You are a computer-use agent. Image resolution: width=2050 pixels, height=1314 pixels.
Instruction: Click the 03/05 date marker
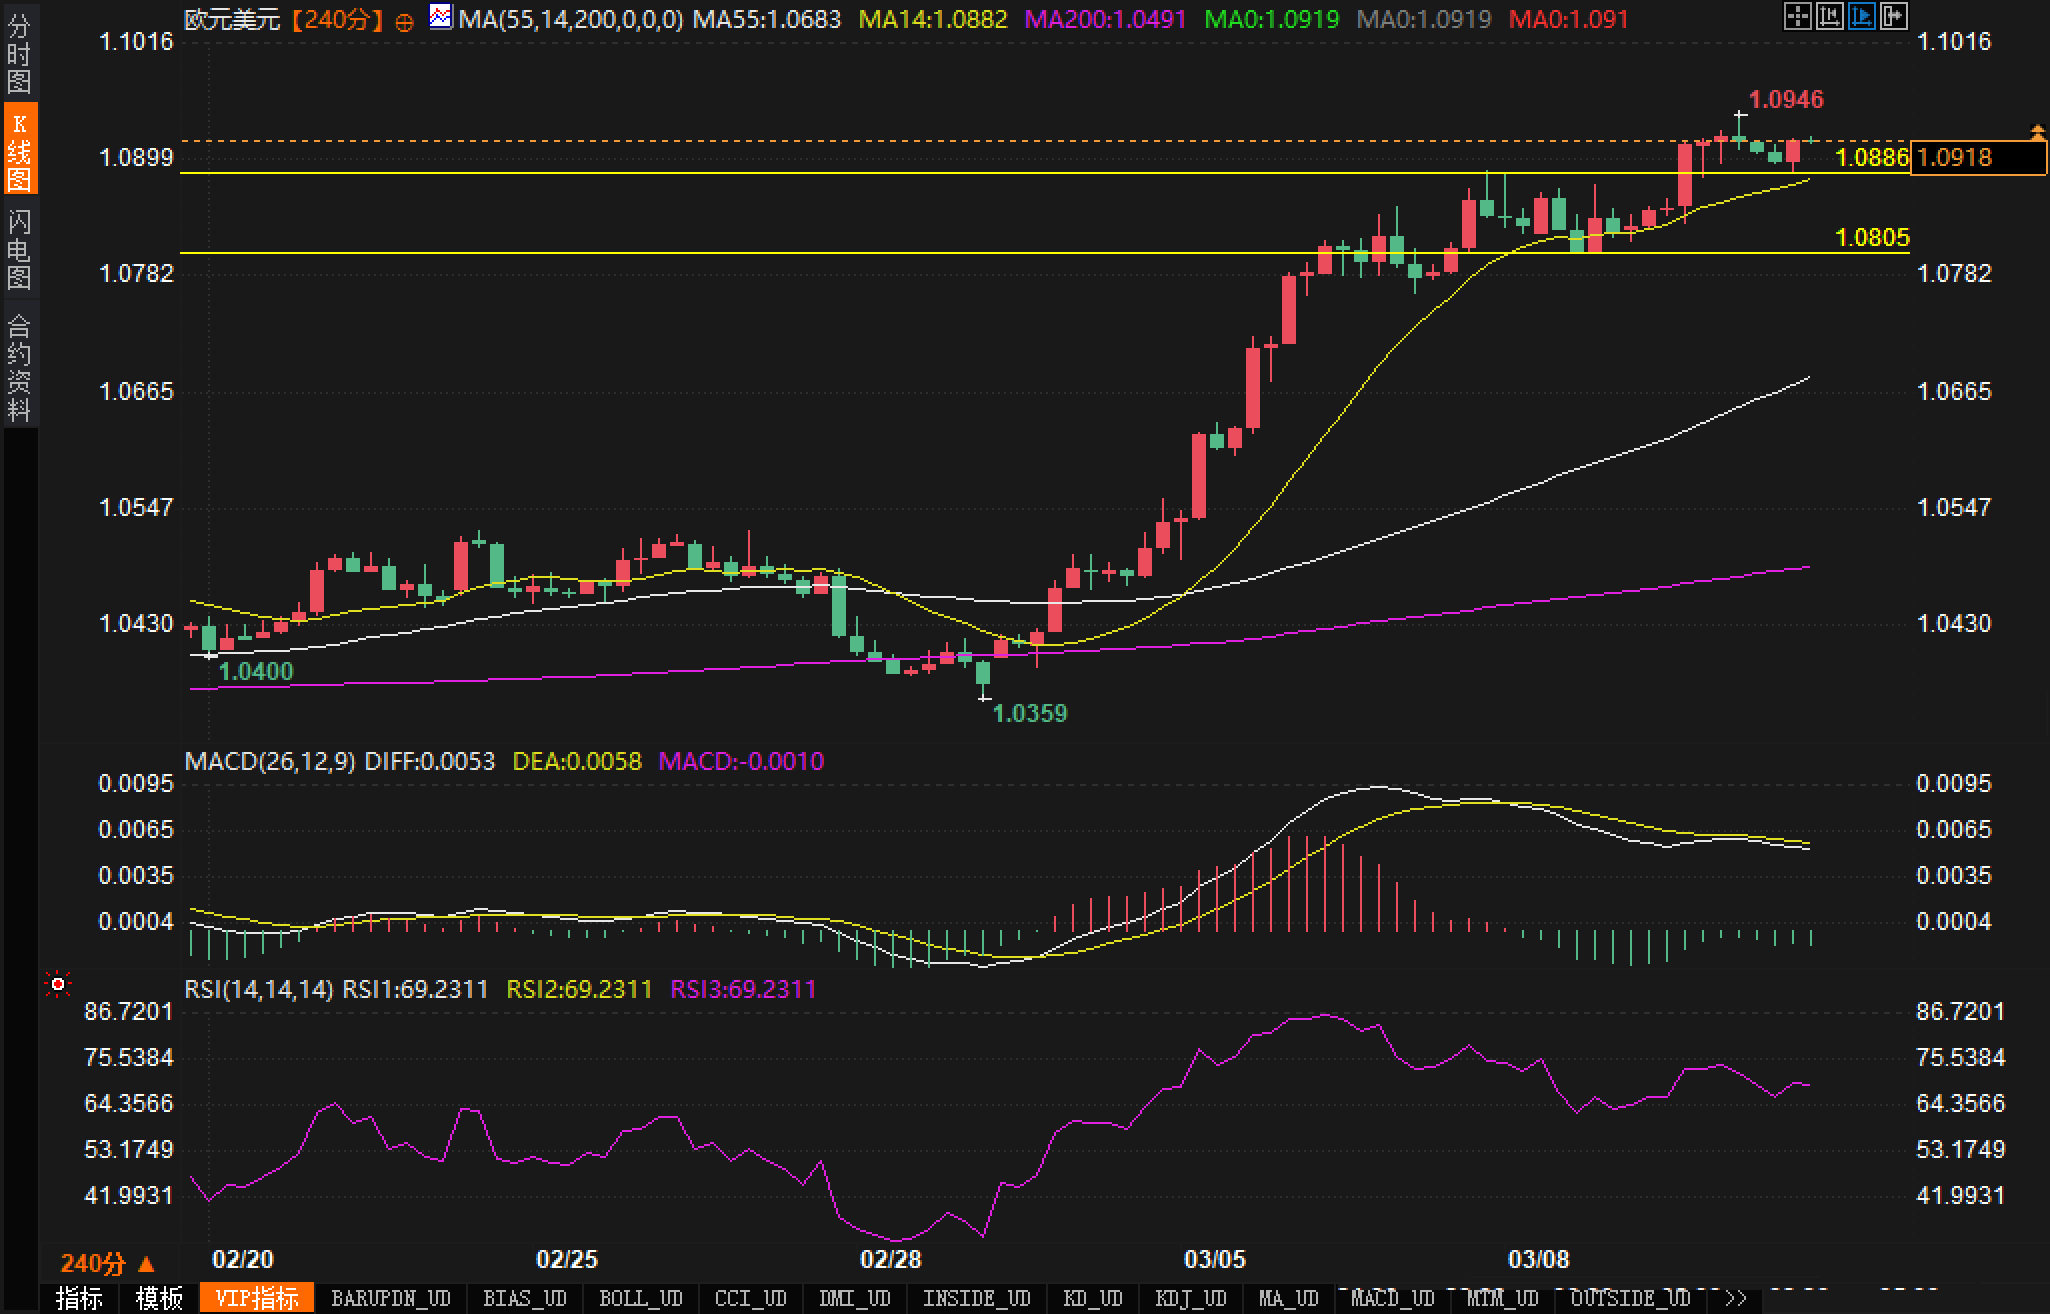(1214, 1259)
